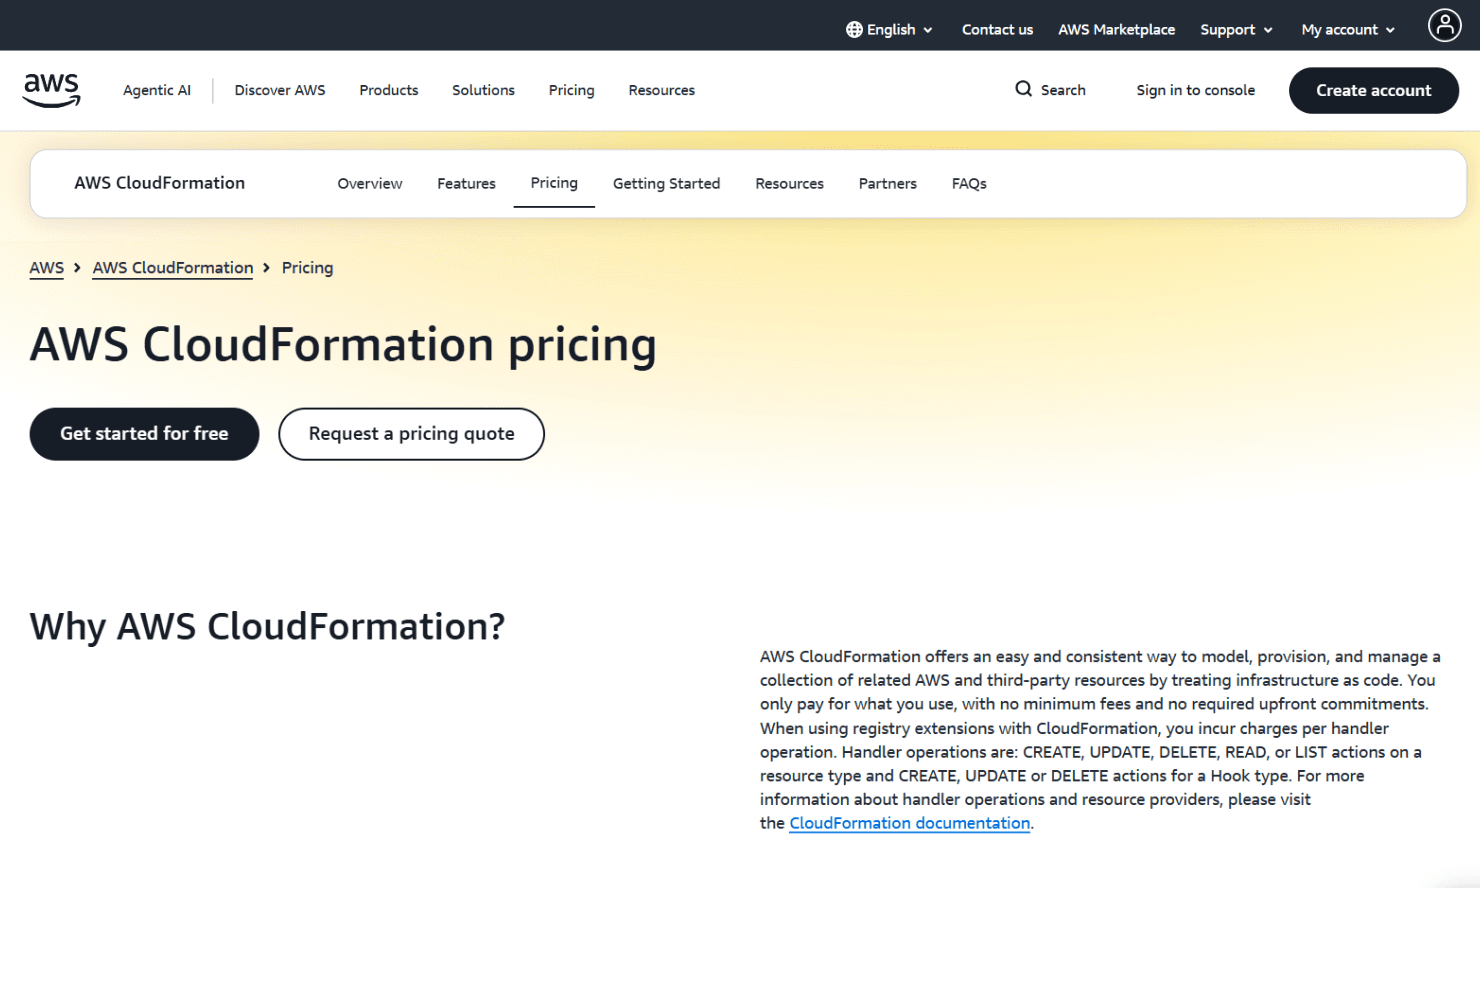Open the top navigation Resources menu
The height and width of the screenshot is (987, 1480).
661,90
